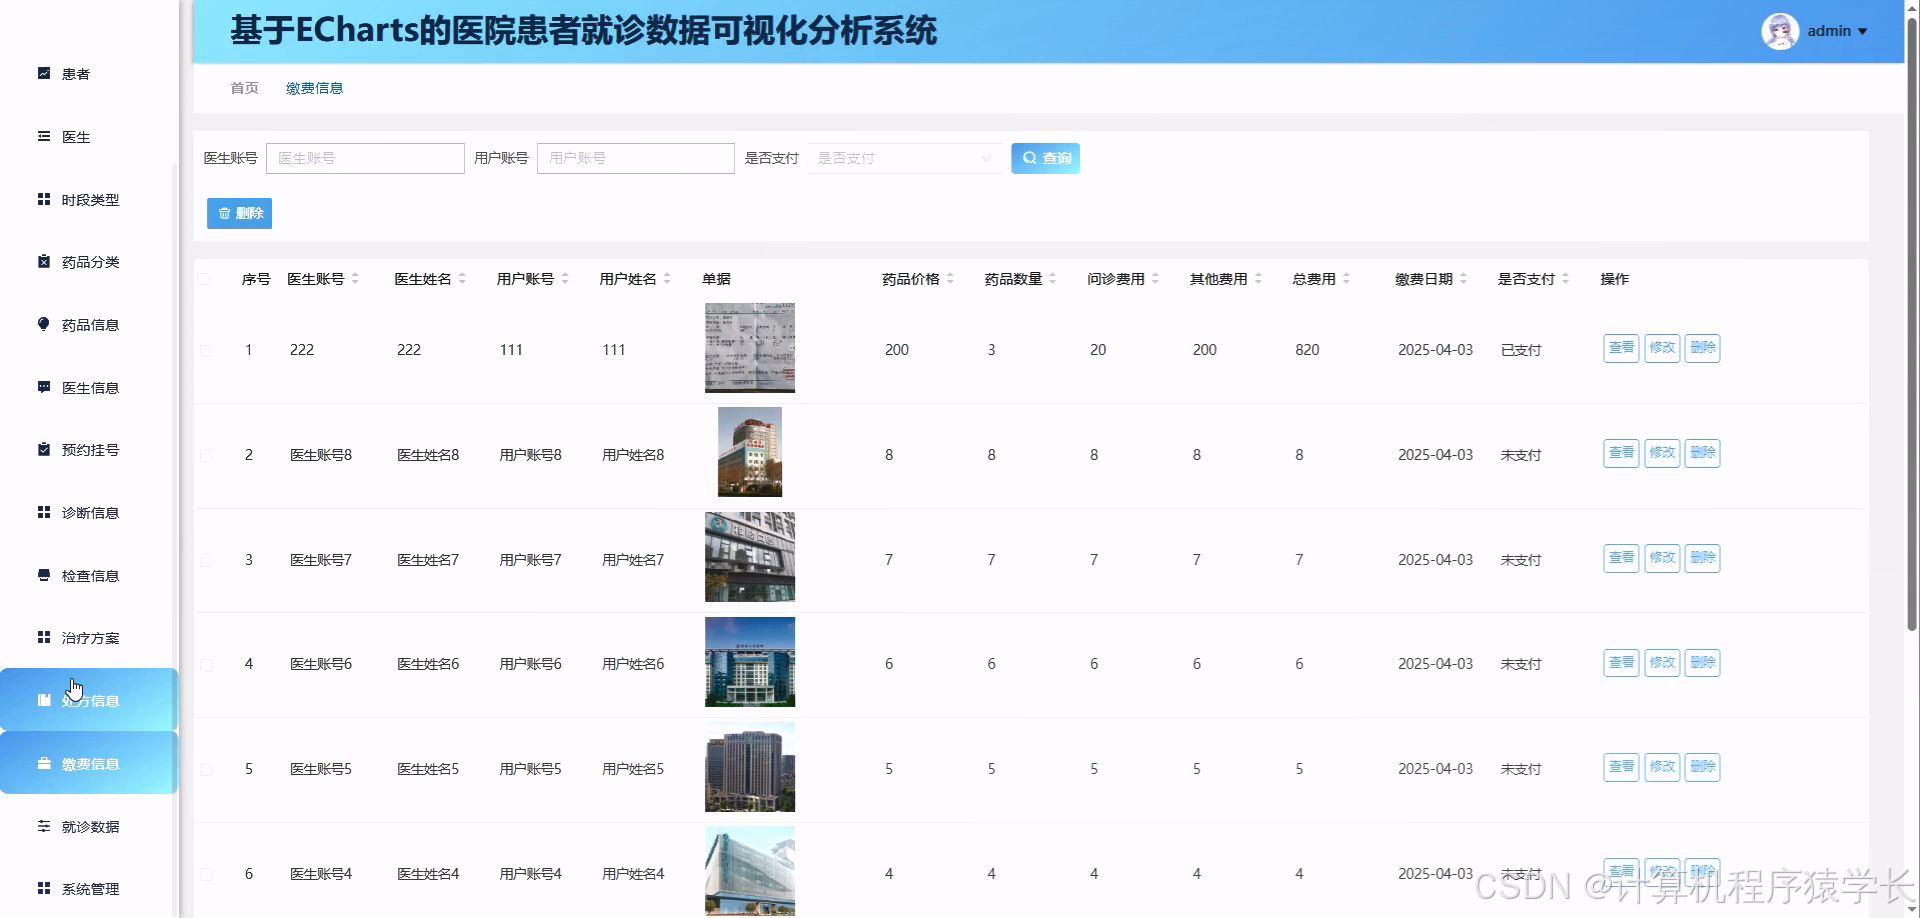Select the 缴费信息 tab
Screen dimensions: 1920x918
(x=314, y=88)
